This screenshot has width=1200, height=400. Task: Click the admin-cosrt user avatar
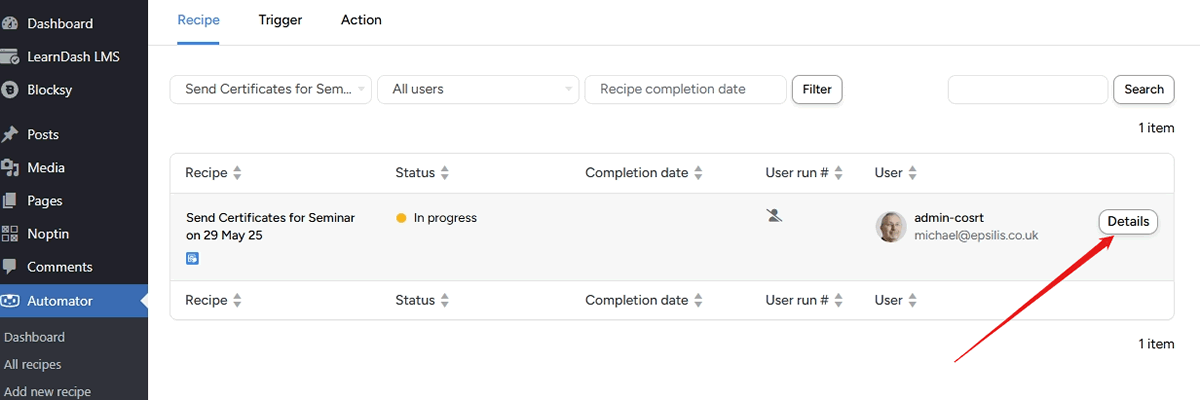891,227
